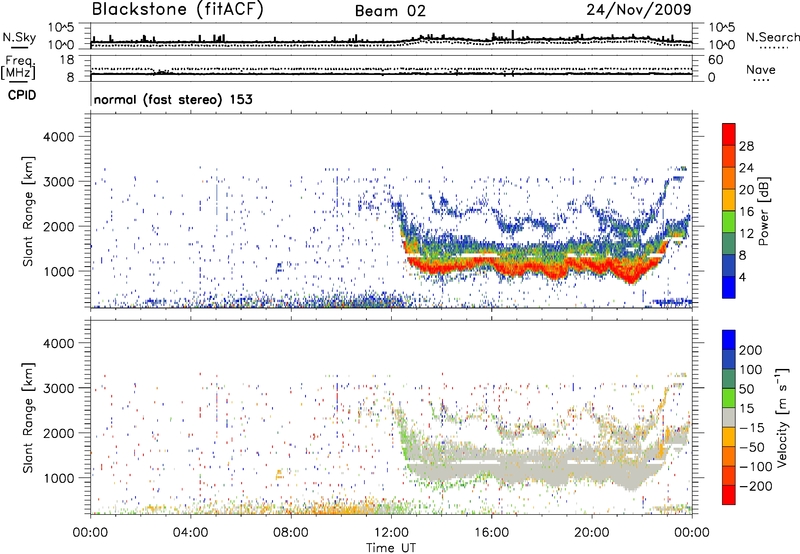Click the 'Velocity [m s⁻¹]' colorbar title
This screenshot has height=554, width=800.
coord(782,417)
